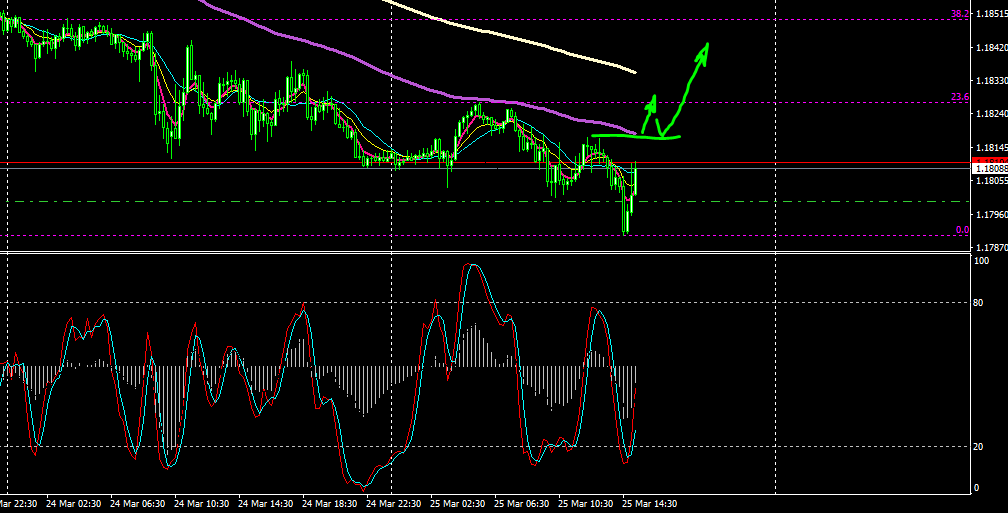This screenshot has width=1008, height=513.
Task: Click the 24 Mar 10:30 time label
Action: tap(202, 504)
